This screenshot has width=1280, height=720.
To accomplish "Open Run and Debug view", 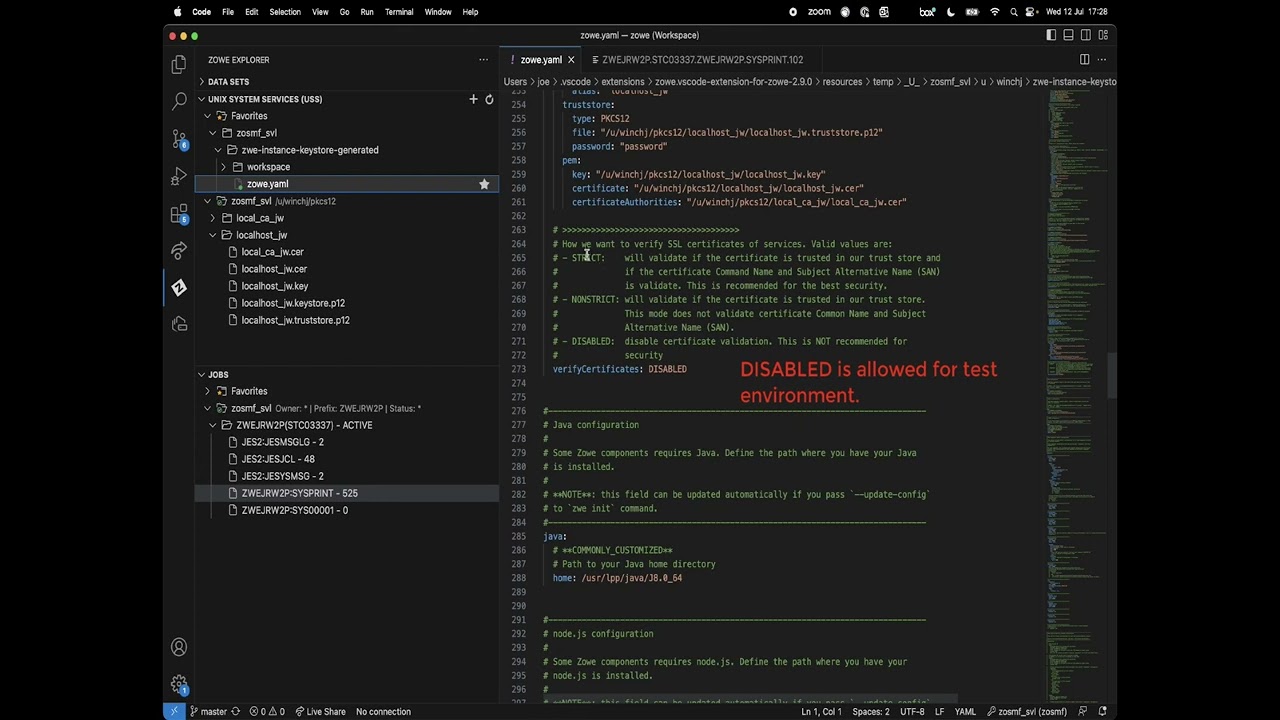I will click(x=179, y=176).
